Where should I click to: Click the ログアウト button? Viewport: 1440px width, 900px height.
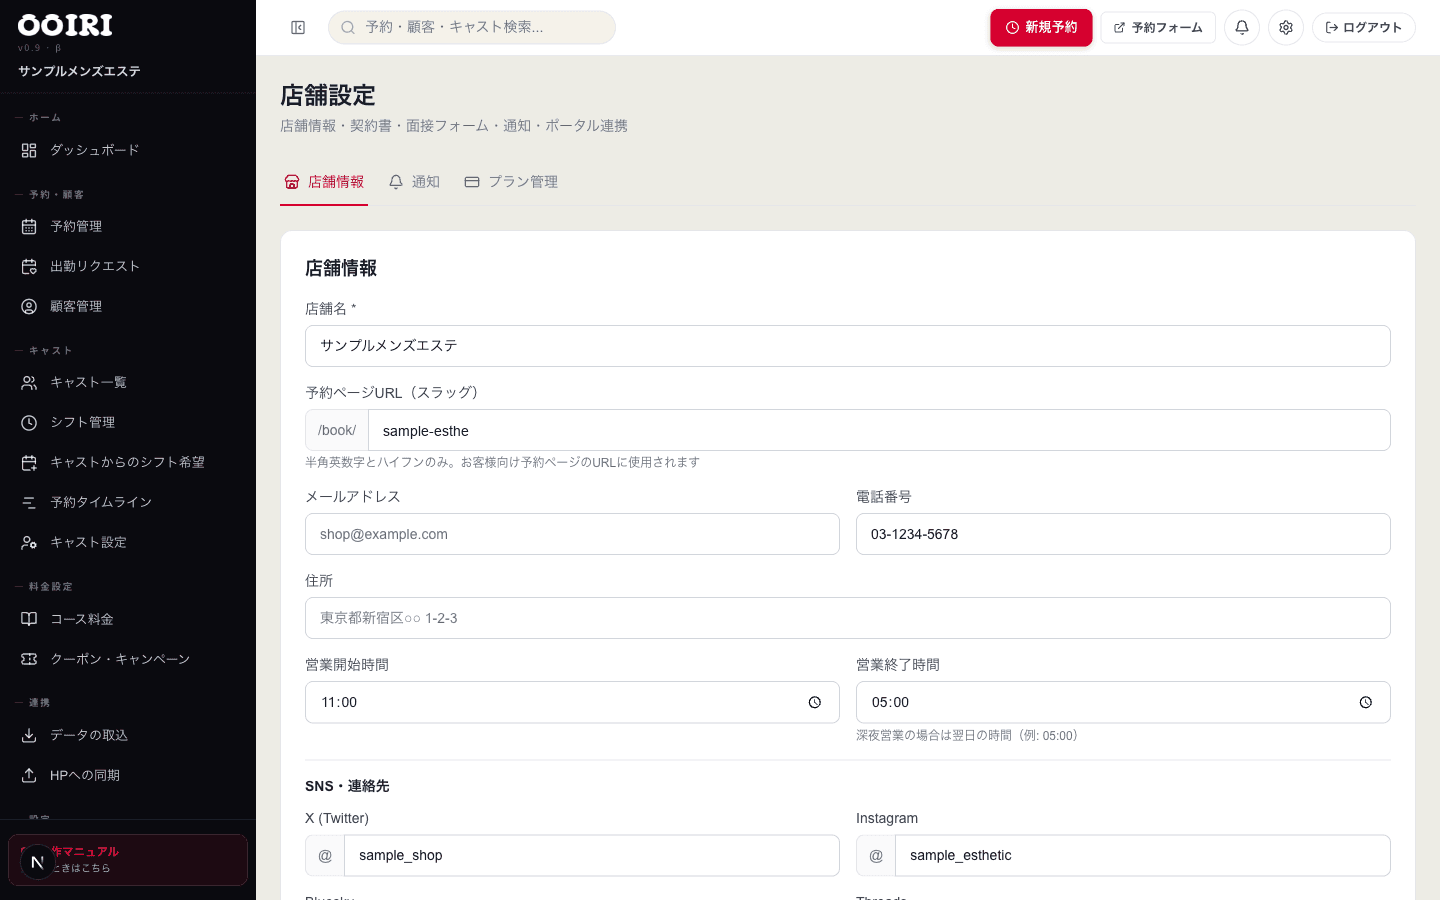[1364, 28]
